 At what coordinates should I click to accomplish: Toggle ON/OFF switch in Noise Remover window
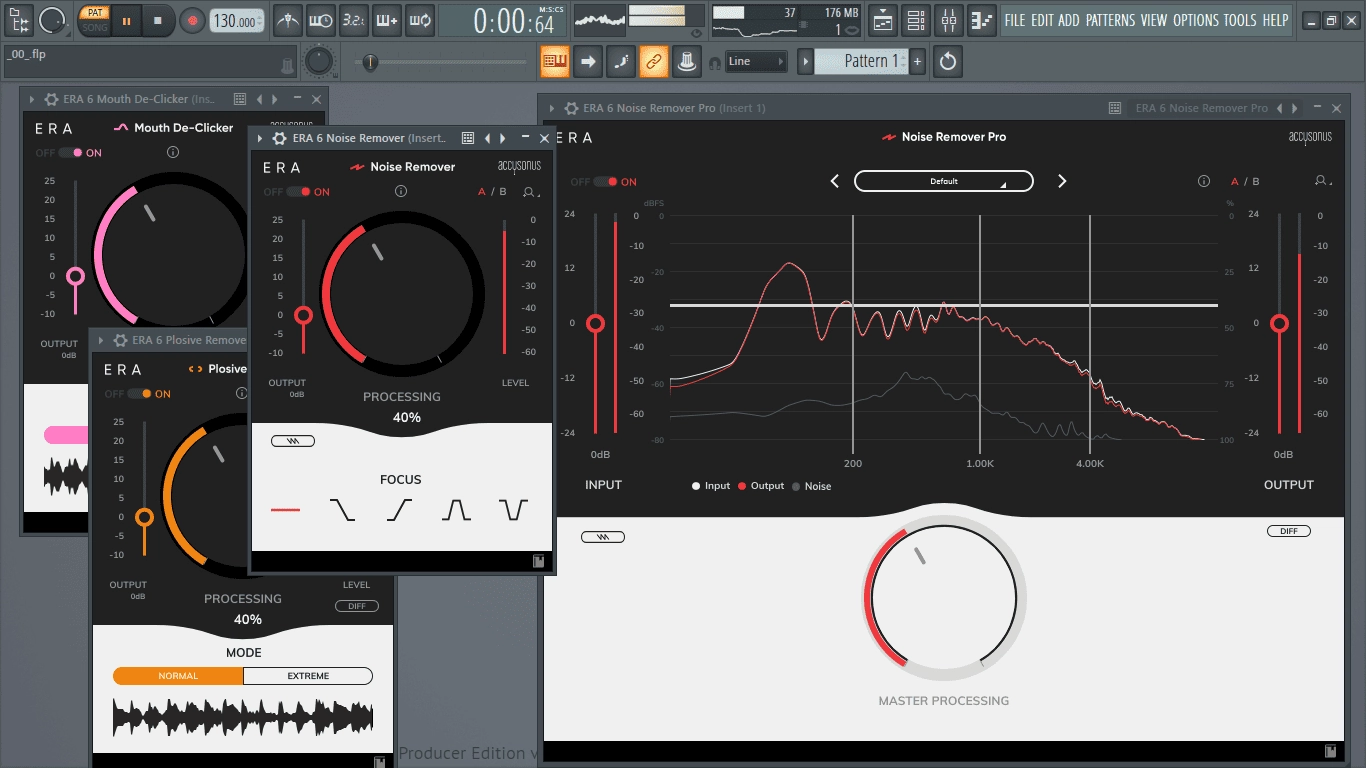297,192
